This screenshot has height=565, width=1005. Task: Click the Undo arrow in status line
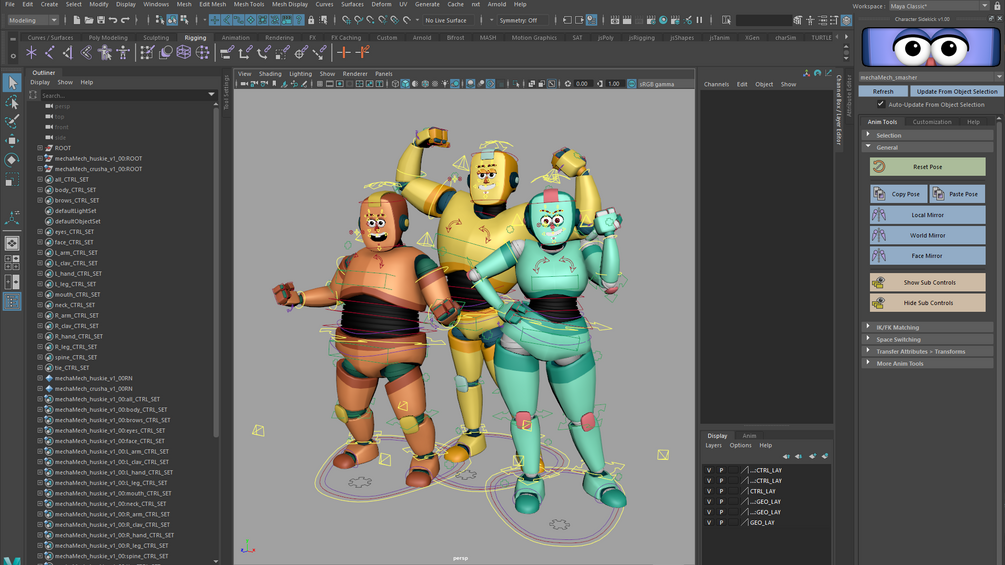(x=113, y=20)
